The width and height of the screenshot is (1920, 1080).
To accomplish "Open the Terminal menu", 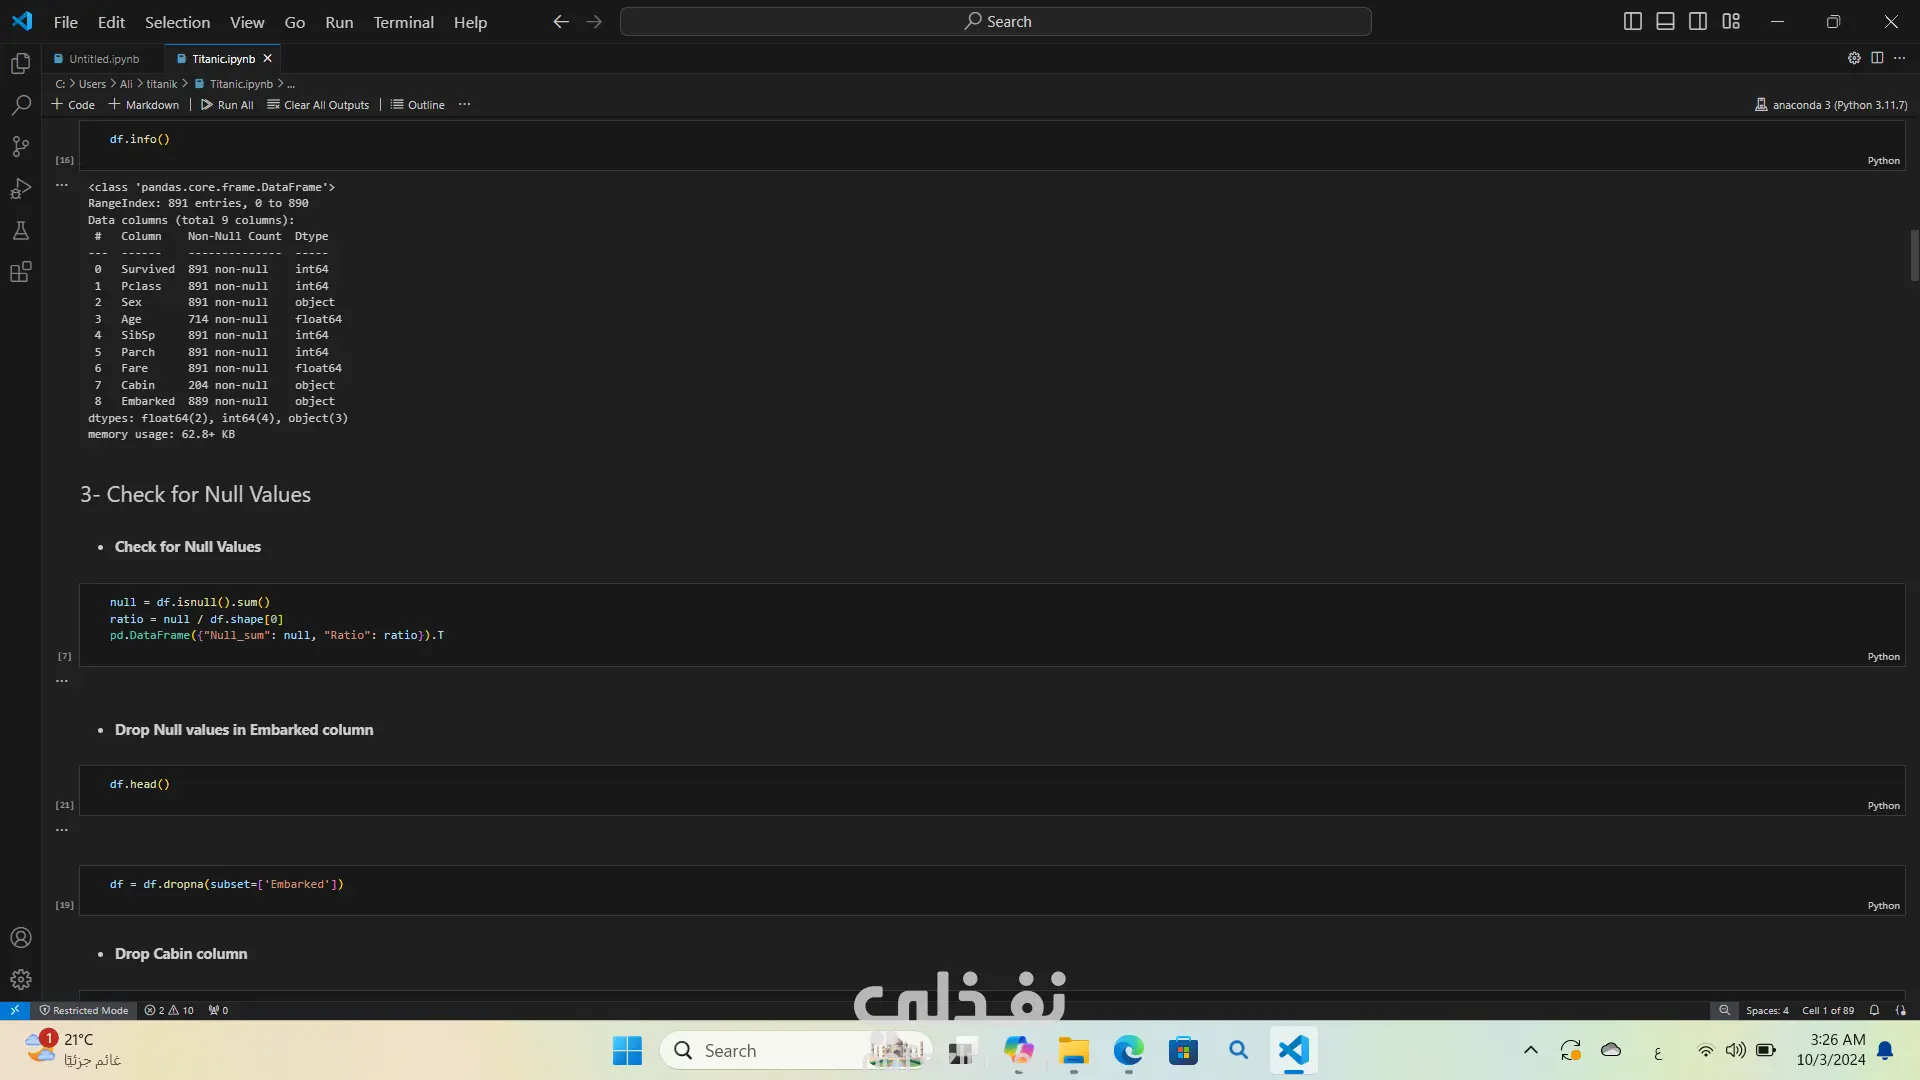I will (403, 22).
